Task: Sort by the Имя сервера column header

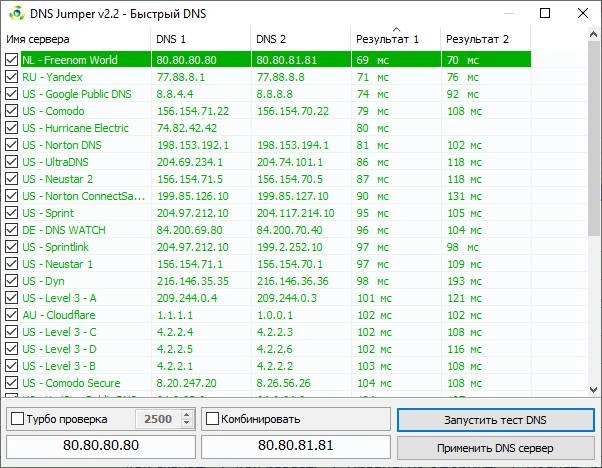Action: (x=76, y=39)
